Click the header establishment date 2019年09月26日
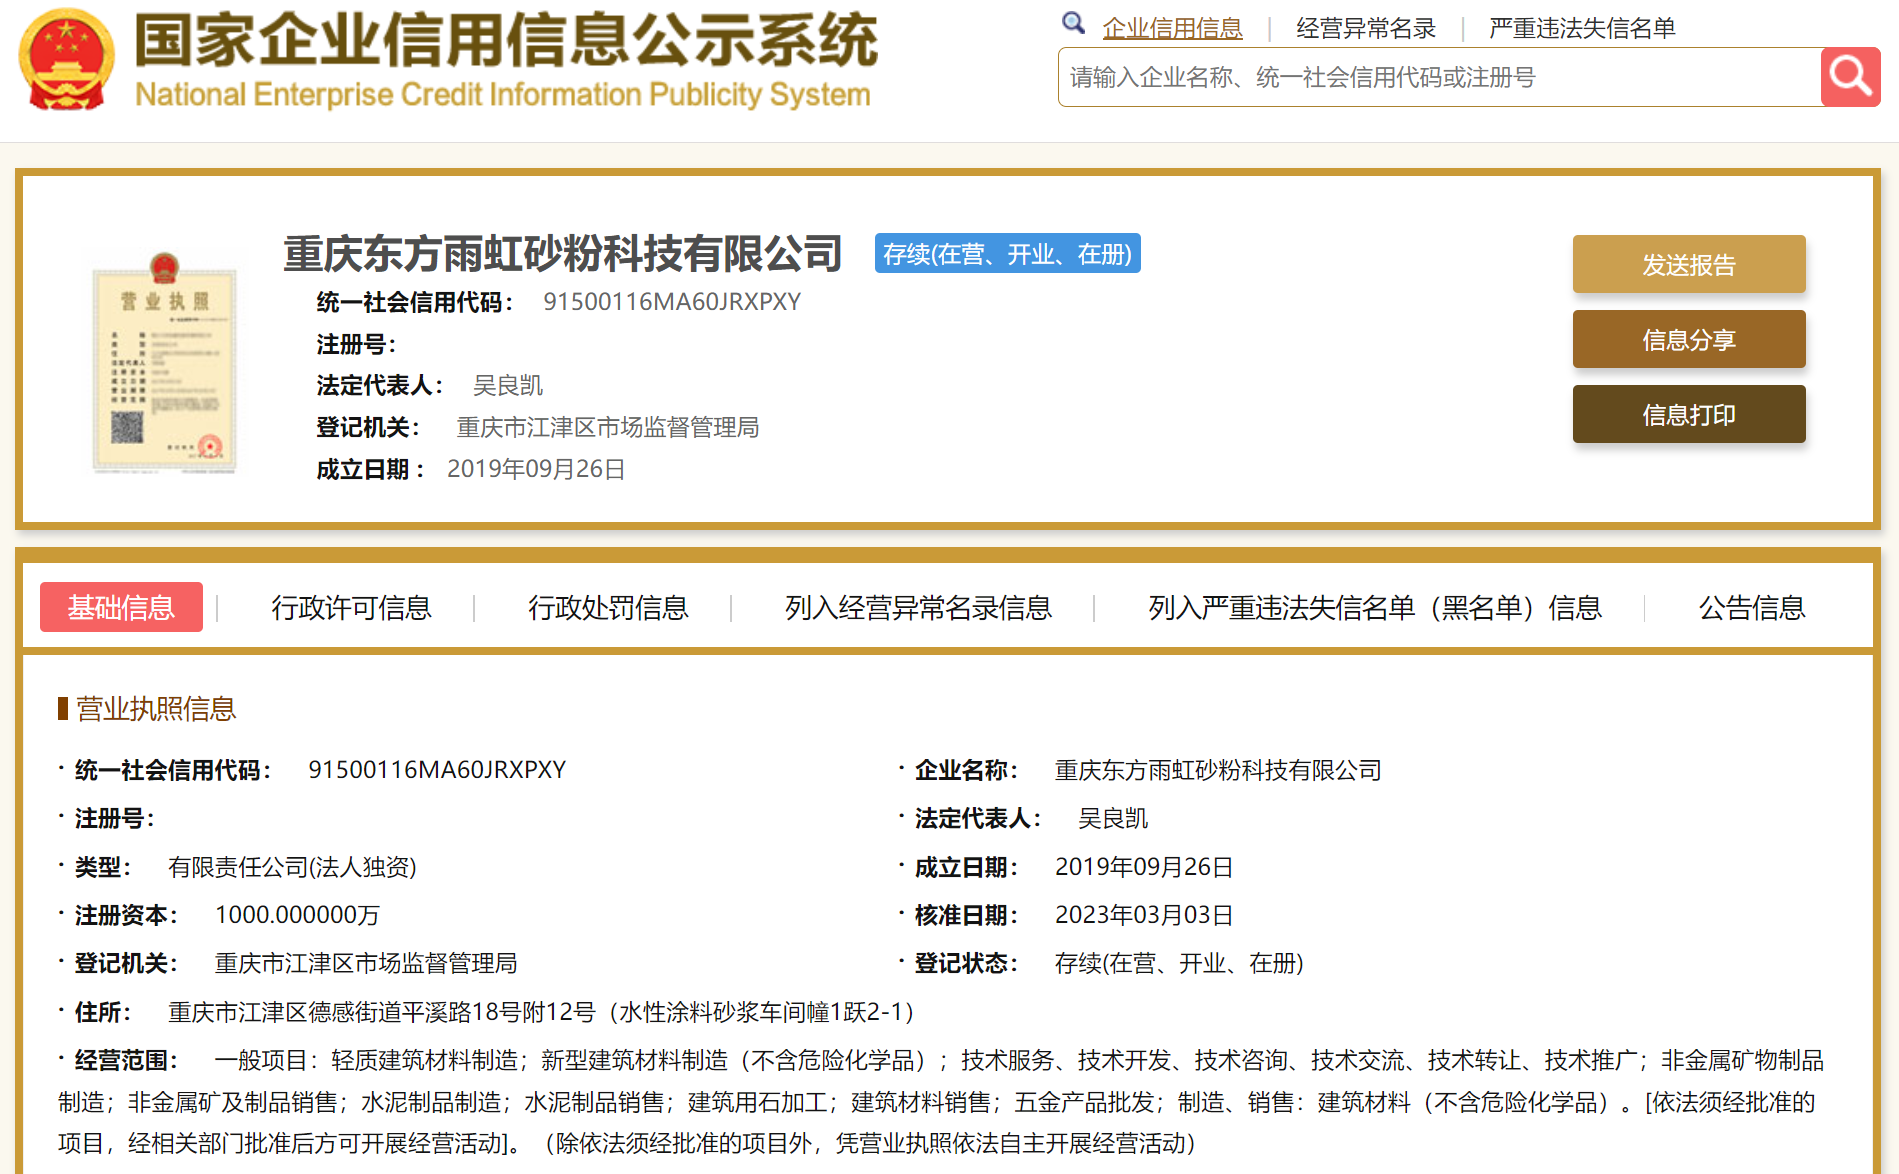This screenshot has height=1174, width=1899. click(x=536, y=469)
